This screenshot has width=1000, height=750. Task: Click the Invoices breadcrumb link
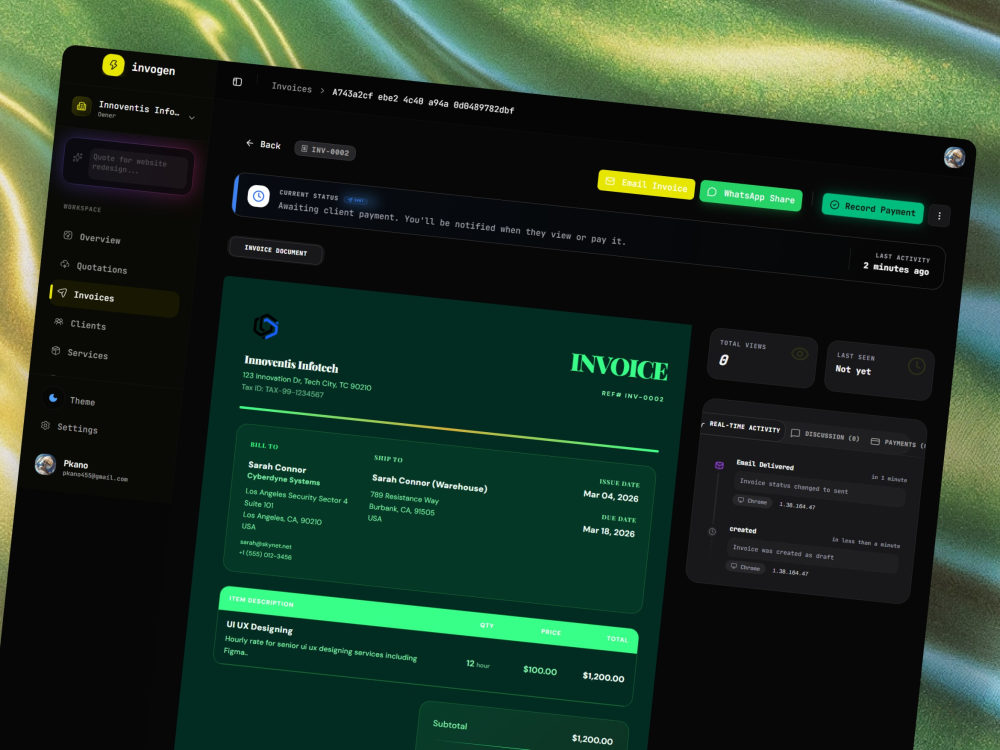291,88
